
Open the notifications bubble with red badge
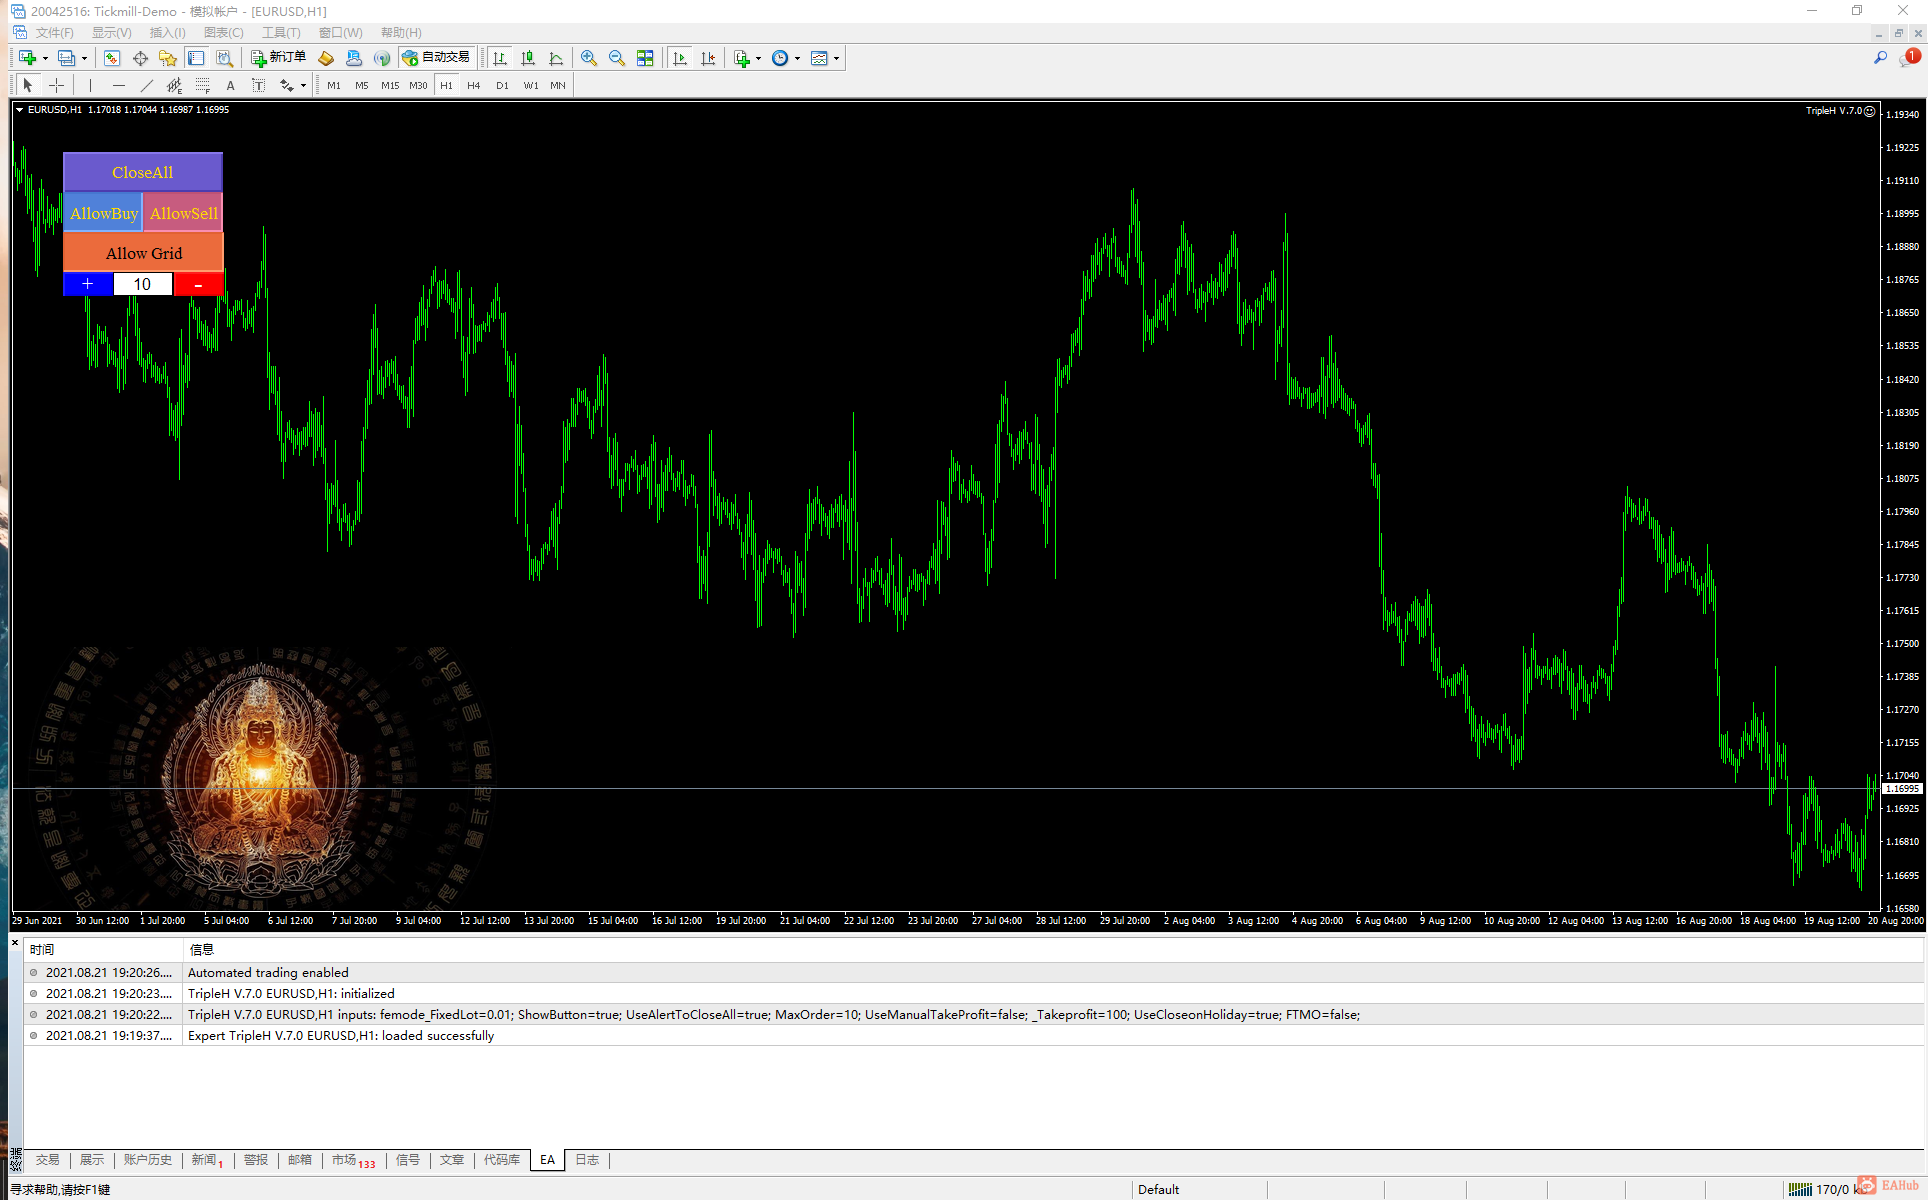(x=1910, y=58)
